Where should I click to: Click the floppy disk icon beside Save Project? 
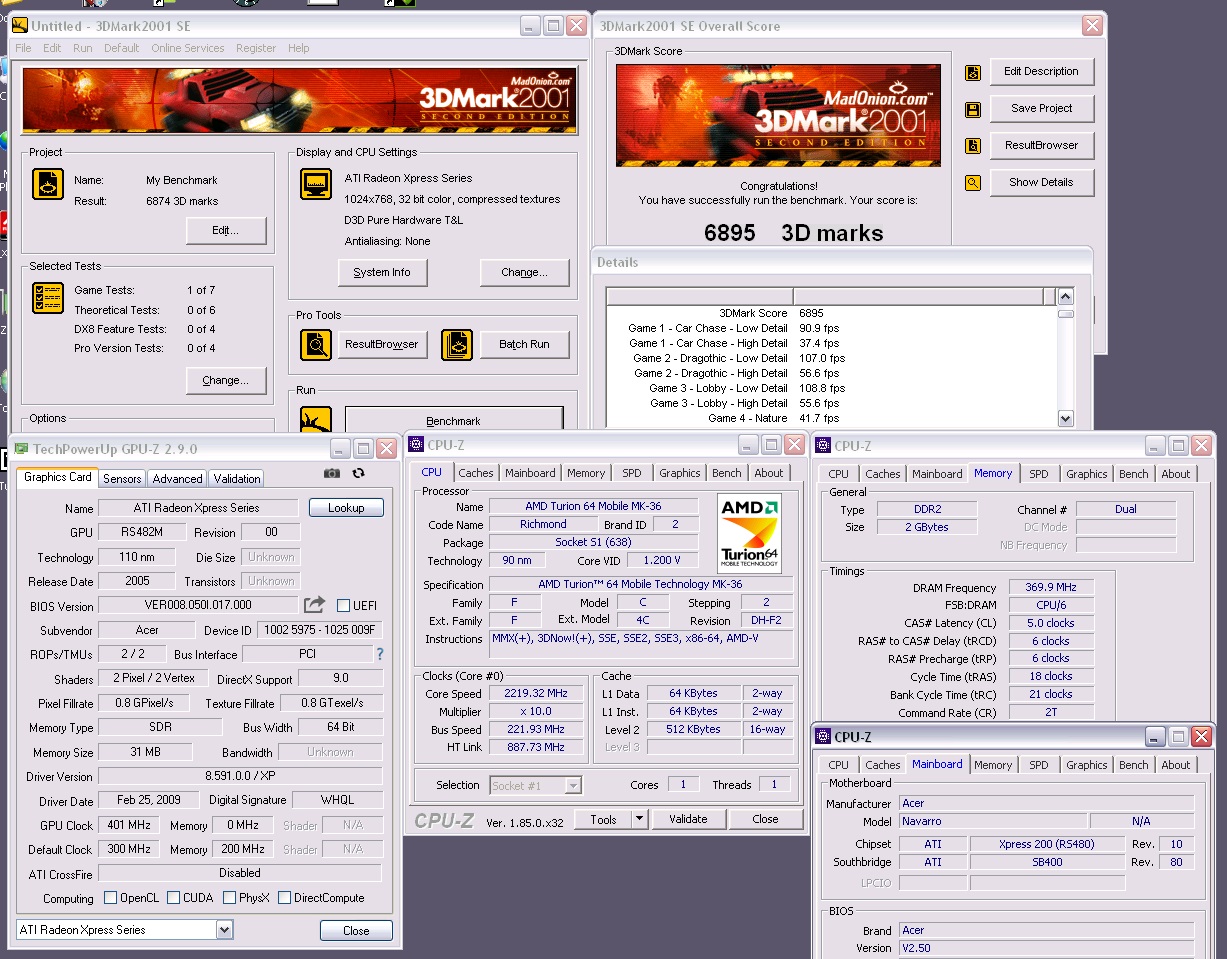(x=972, y=109)
